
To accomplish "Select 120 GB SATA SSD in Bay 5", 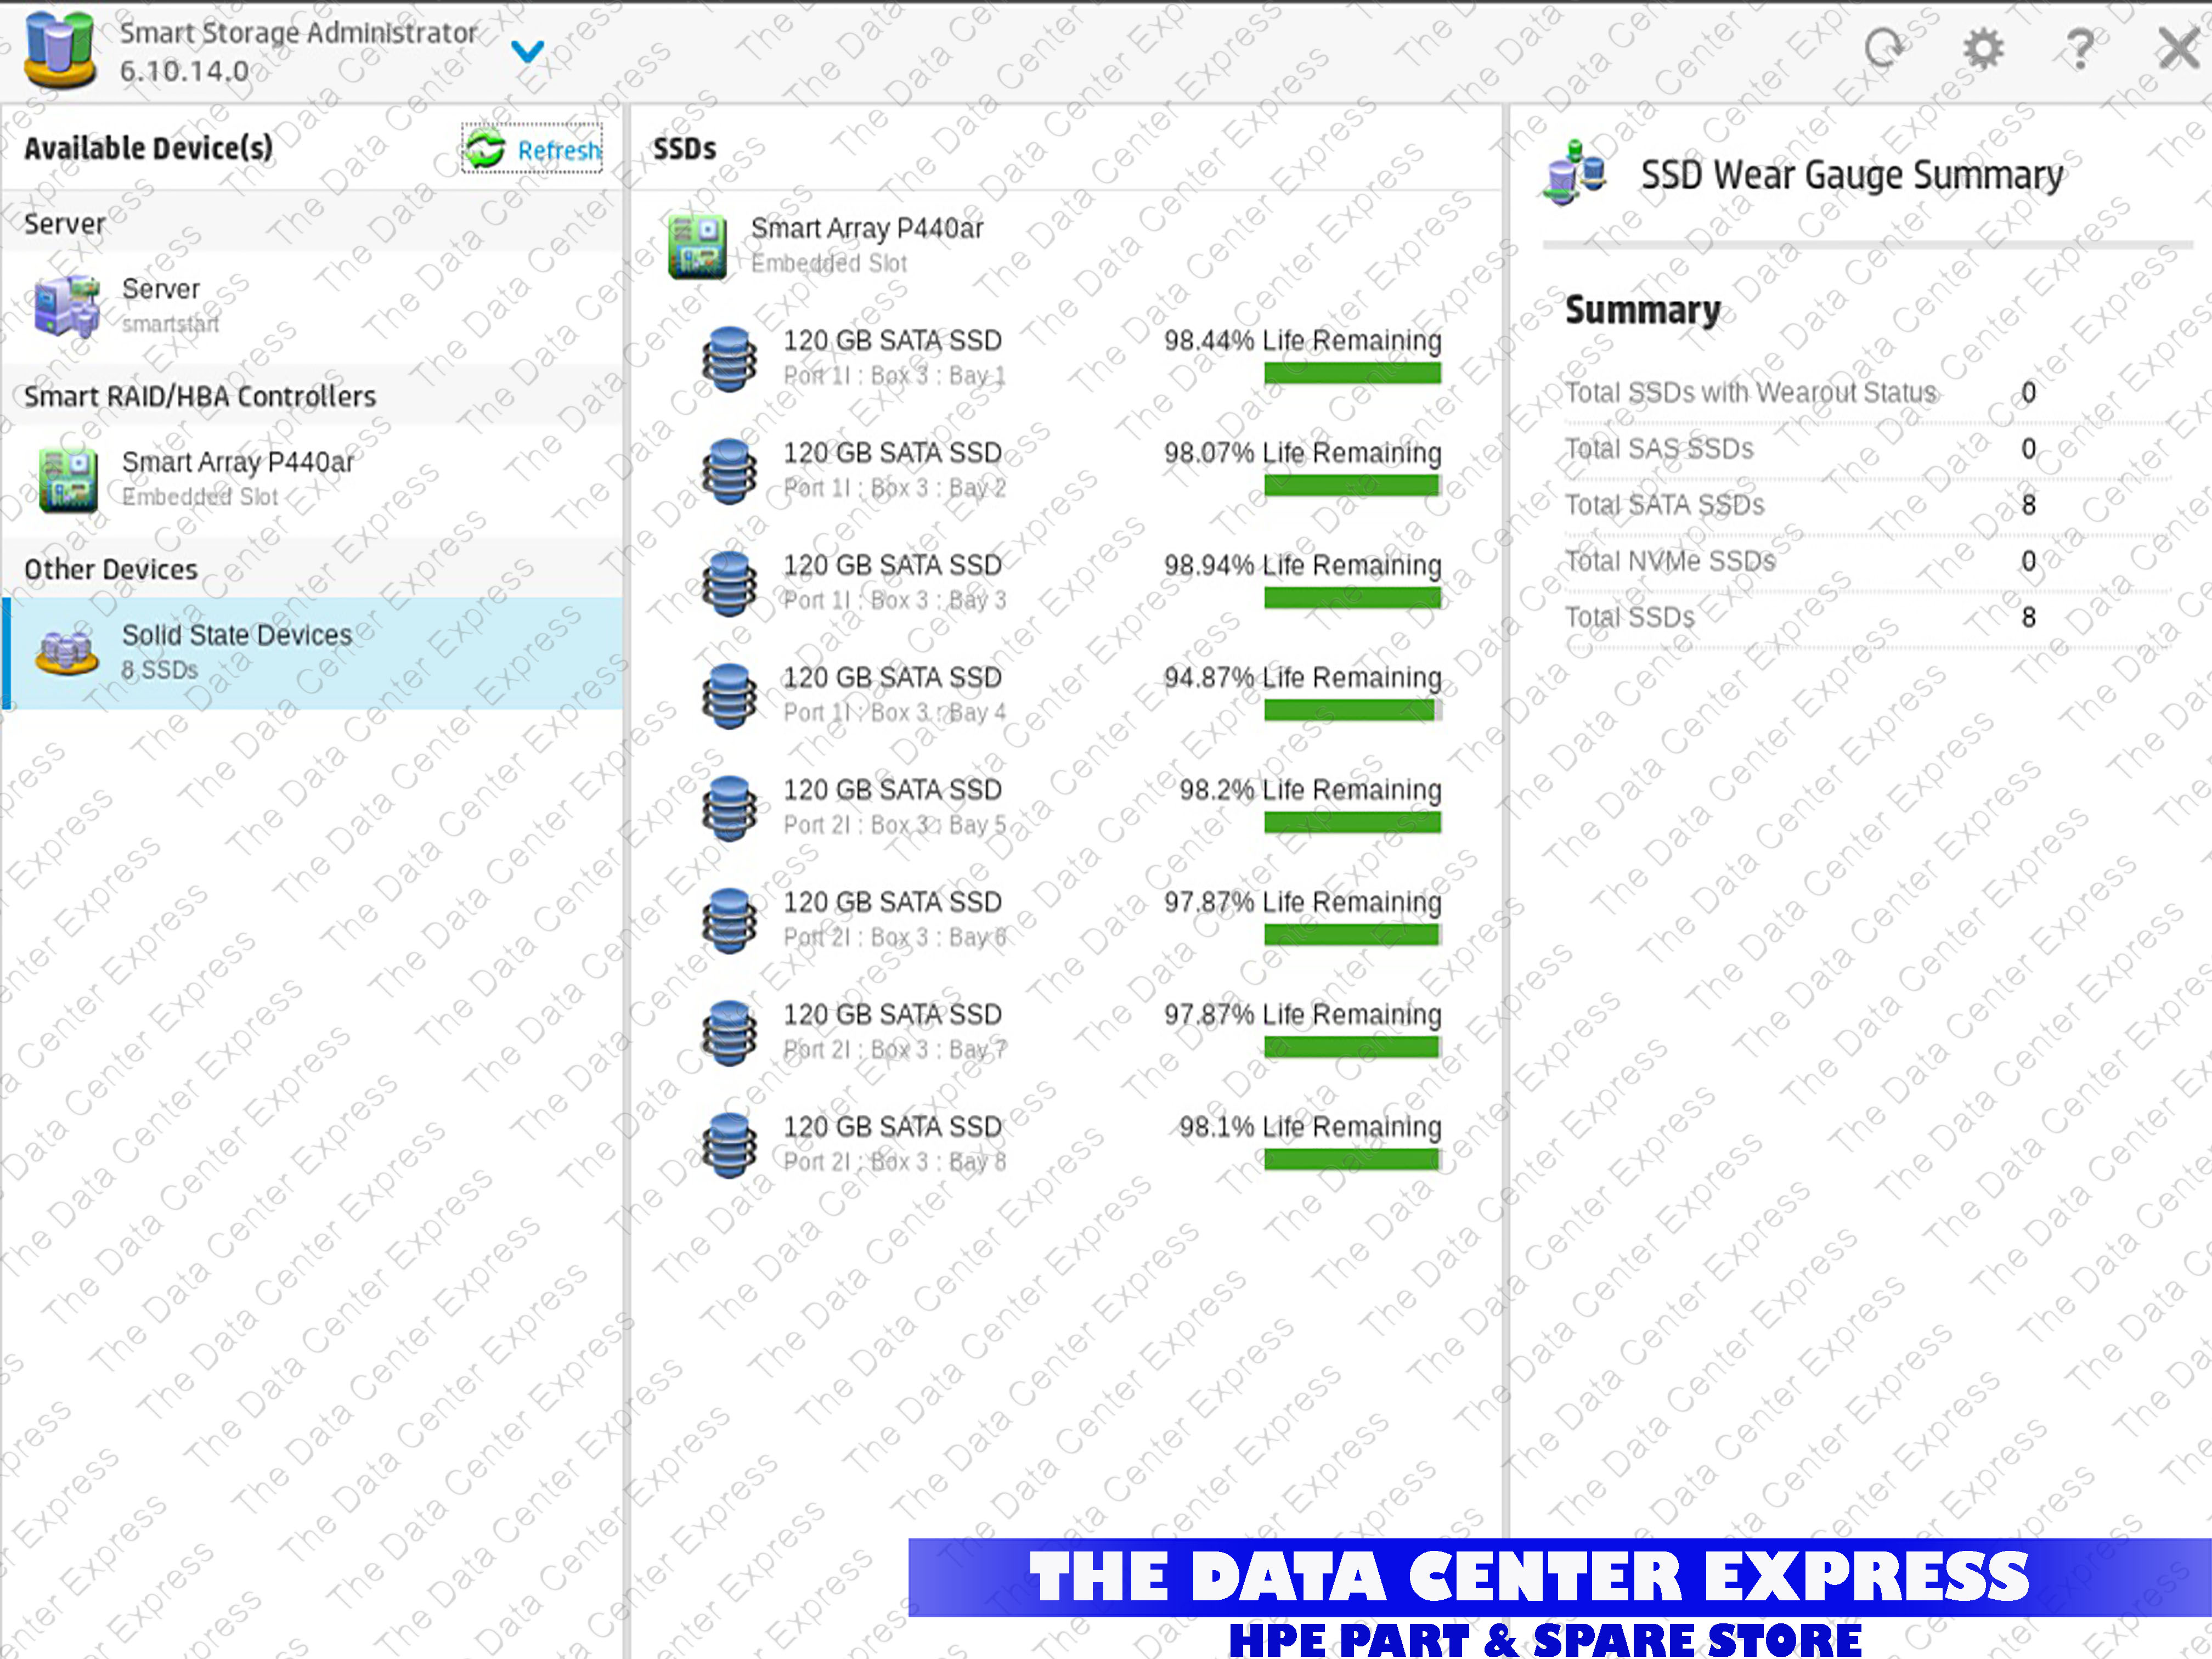I will pos(892,790).
